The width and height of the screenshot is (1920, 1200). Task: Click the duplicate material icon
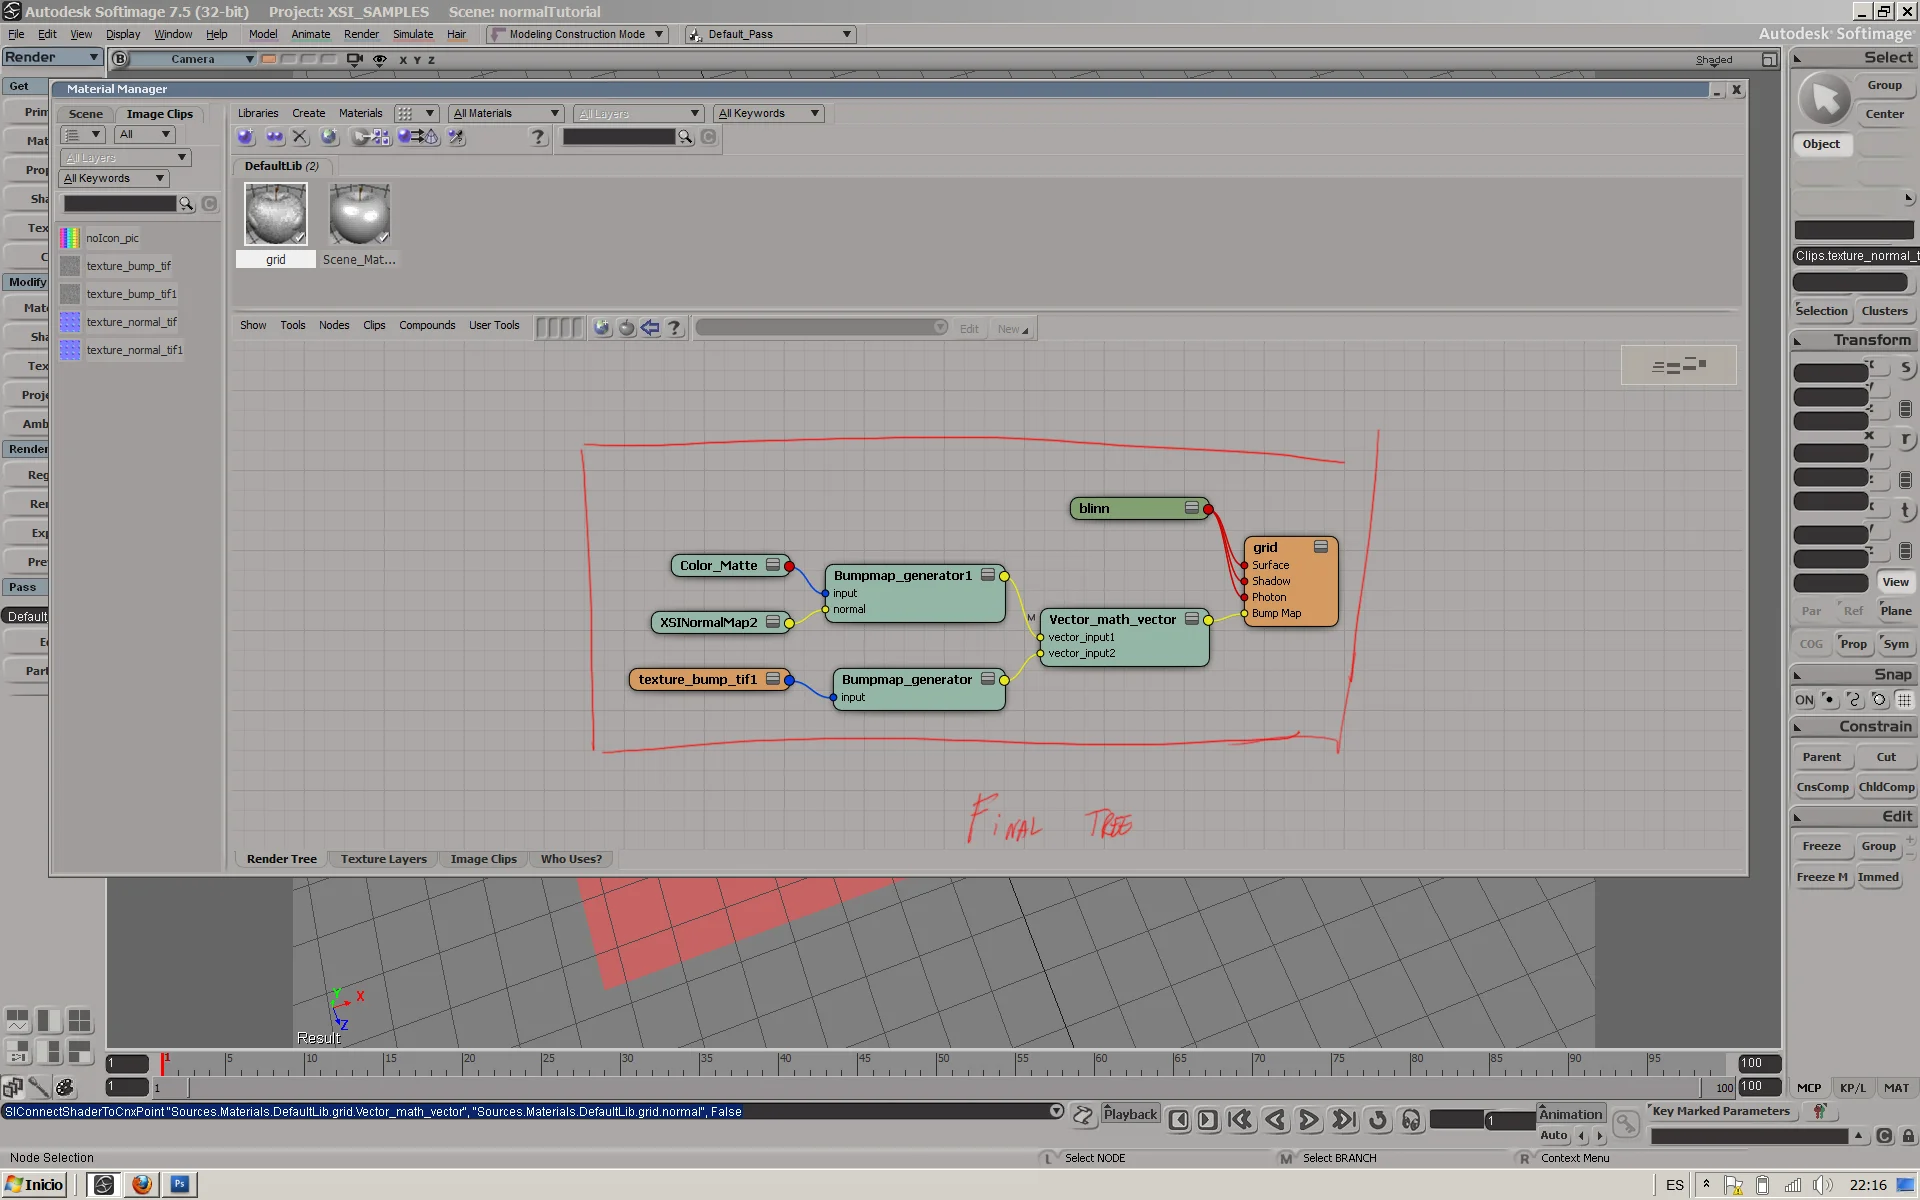point(274,137)
